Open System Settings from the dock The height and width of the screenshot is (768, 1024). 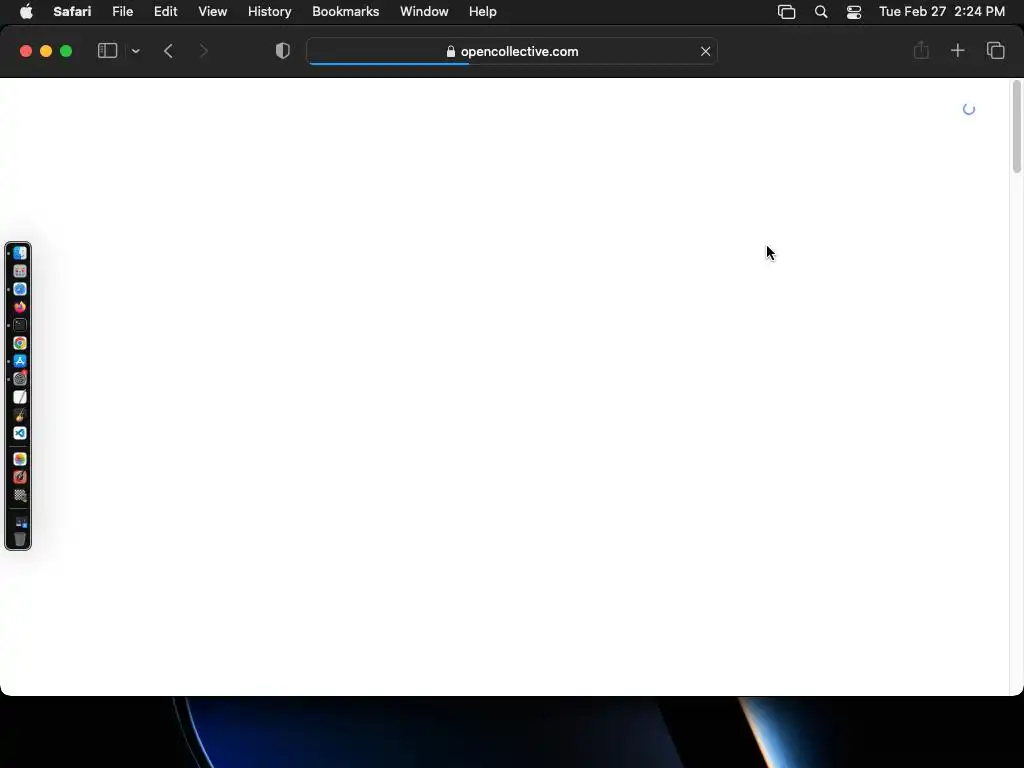[20, 379]
